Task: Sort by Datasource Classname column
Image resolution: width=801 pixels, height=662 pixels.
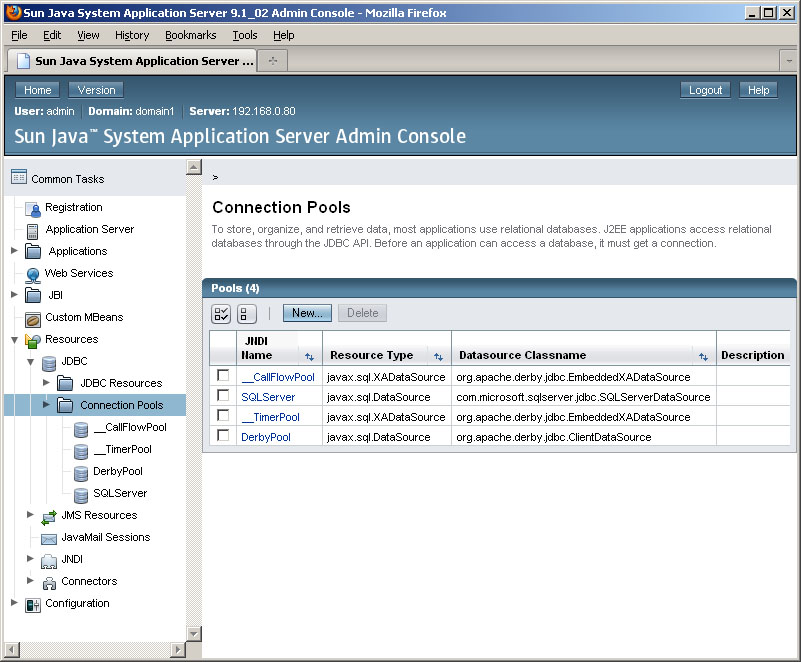Action: coord(703,357)
